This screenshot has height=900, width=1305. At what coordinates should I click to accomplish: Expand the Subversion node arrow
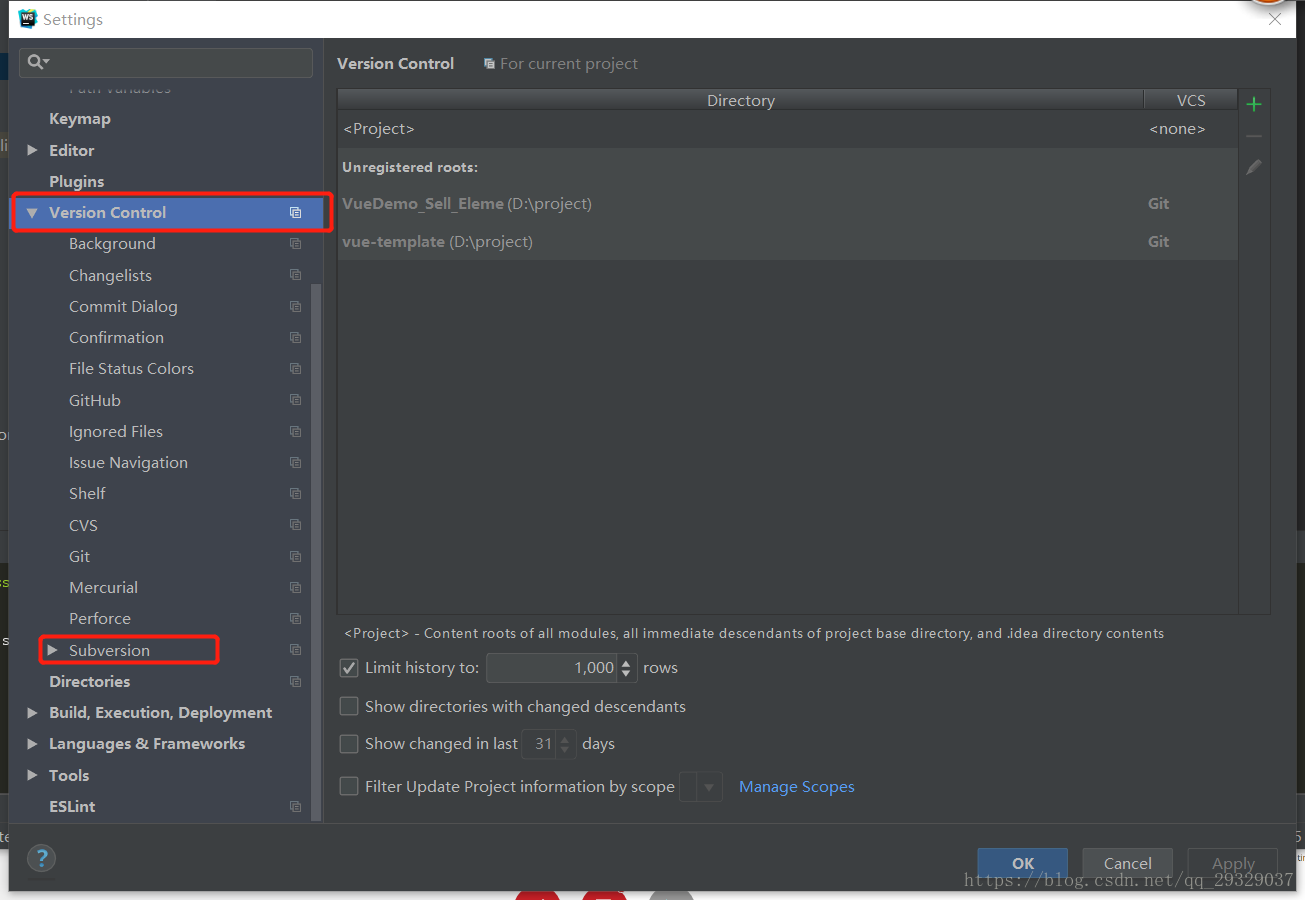[x=52, y=650]
